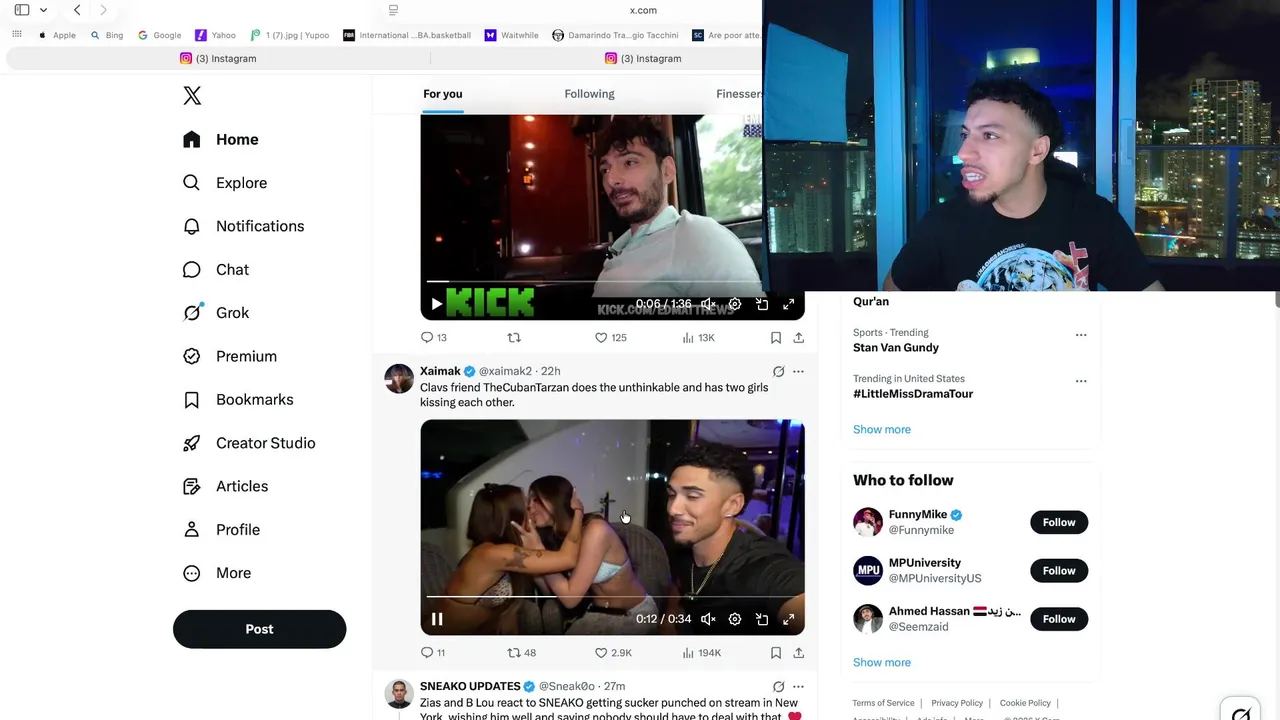1280x720 pixels.
Task: Expand the Safari sidebar dropdown arrow
Action: pyautogui.click(x=43, y=10)
